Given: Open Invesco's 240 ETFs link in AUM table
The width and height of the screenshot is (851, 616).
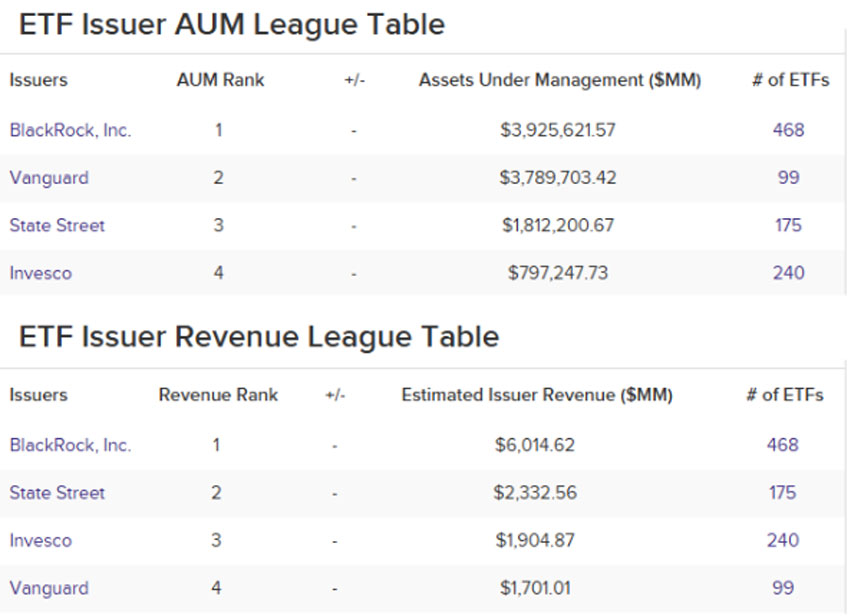Looking at the screenshot, I should click(788, 273).
